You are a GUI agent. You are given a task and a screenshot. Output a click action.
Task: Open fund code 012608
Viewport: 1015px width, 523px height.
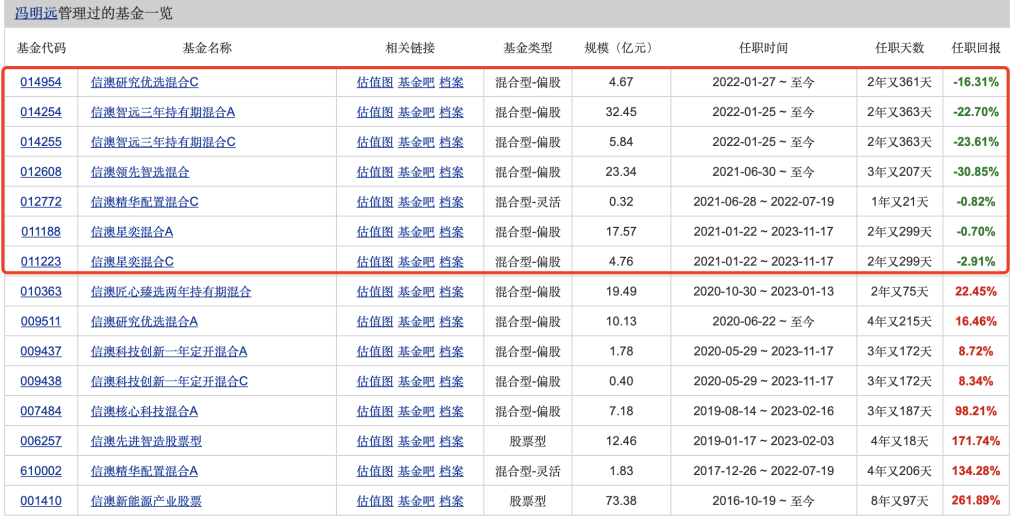tap(41, 172)
